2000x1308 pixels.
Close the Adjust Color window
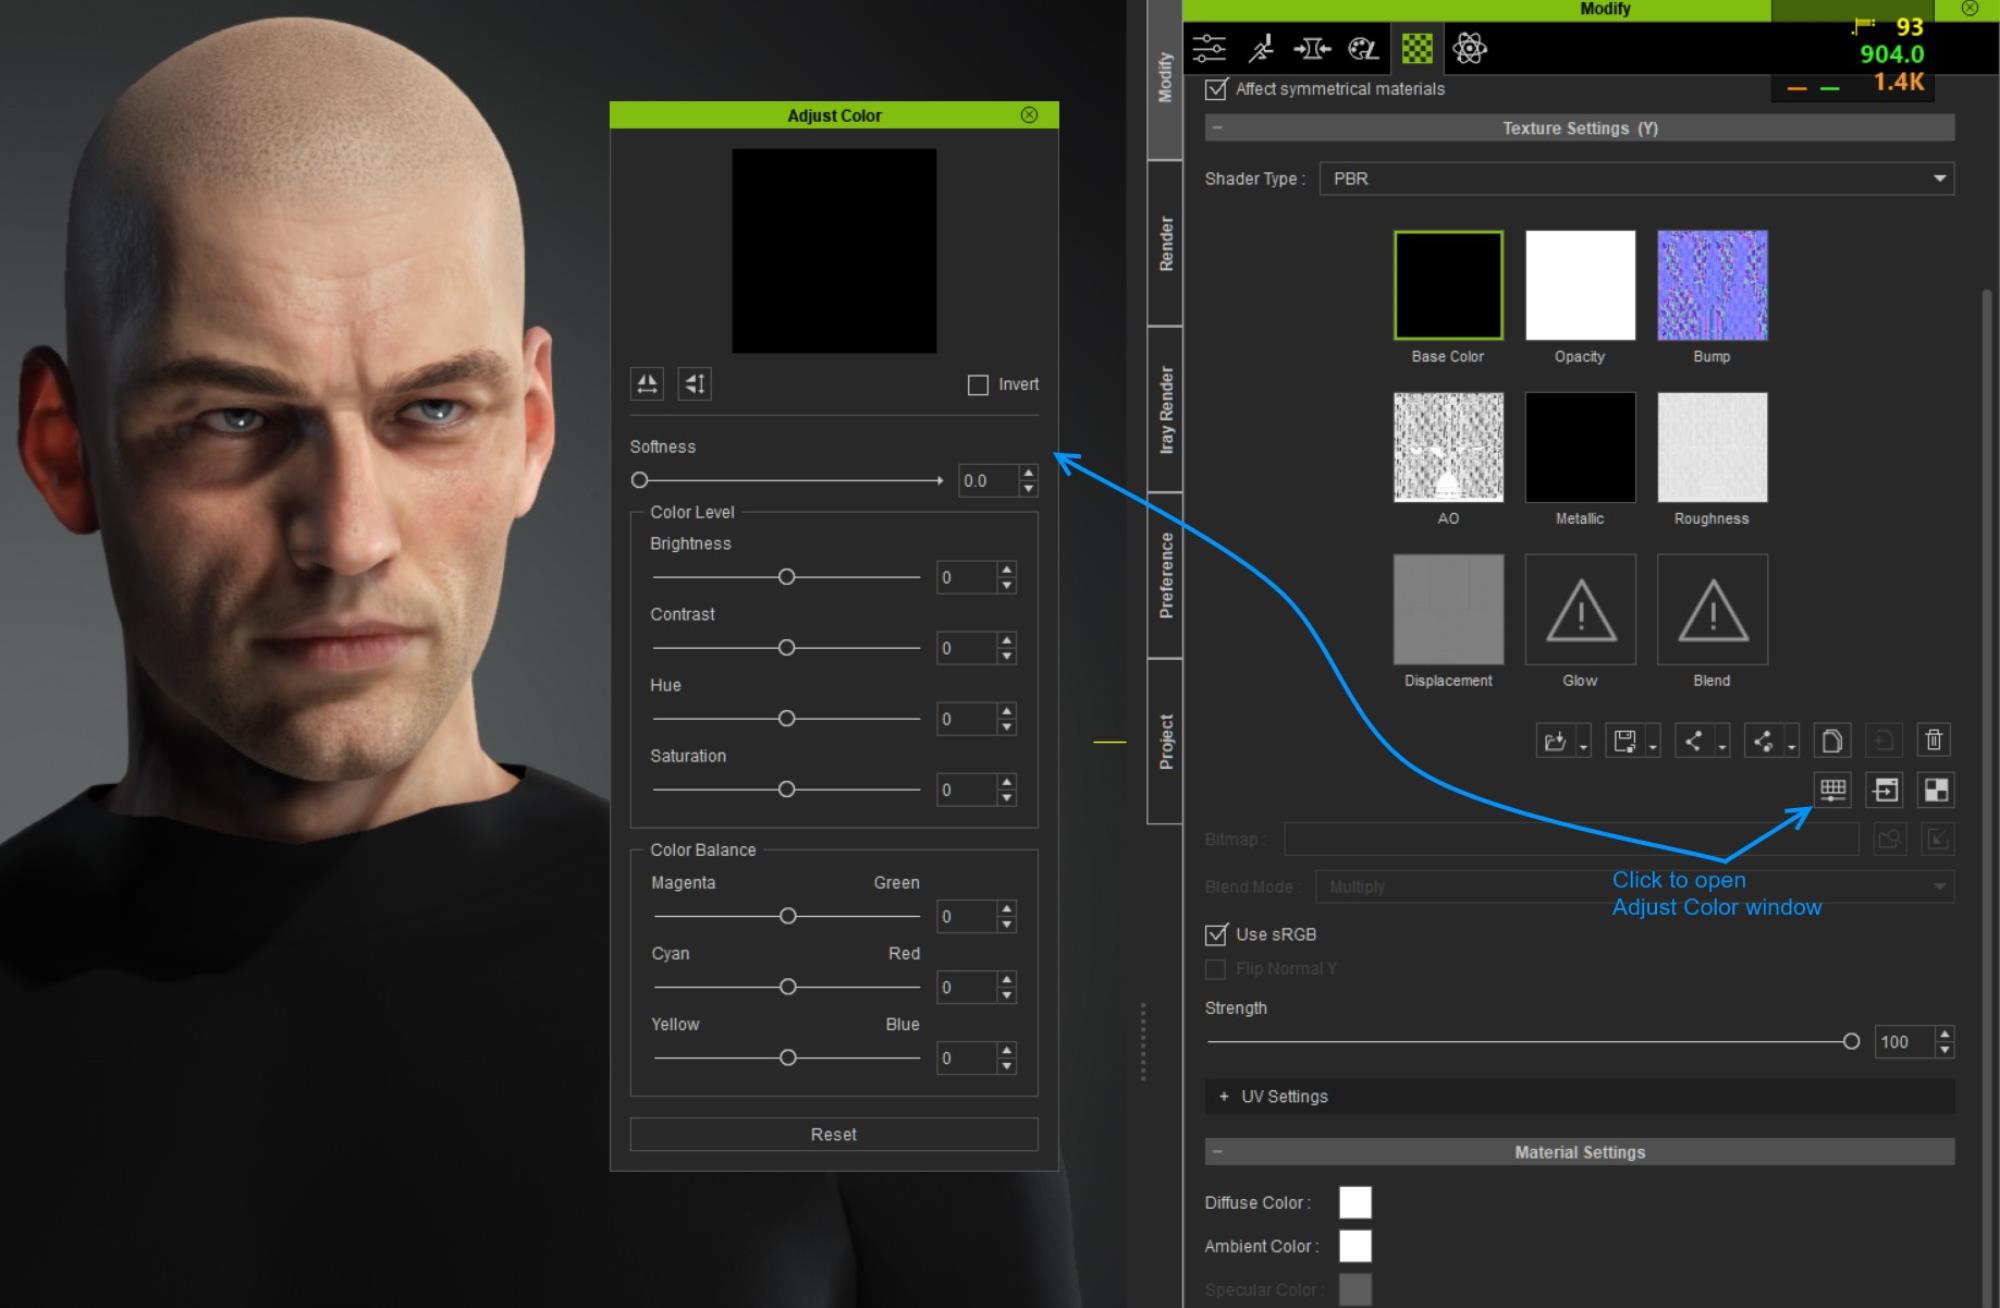(x=1029, y=115)
